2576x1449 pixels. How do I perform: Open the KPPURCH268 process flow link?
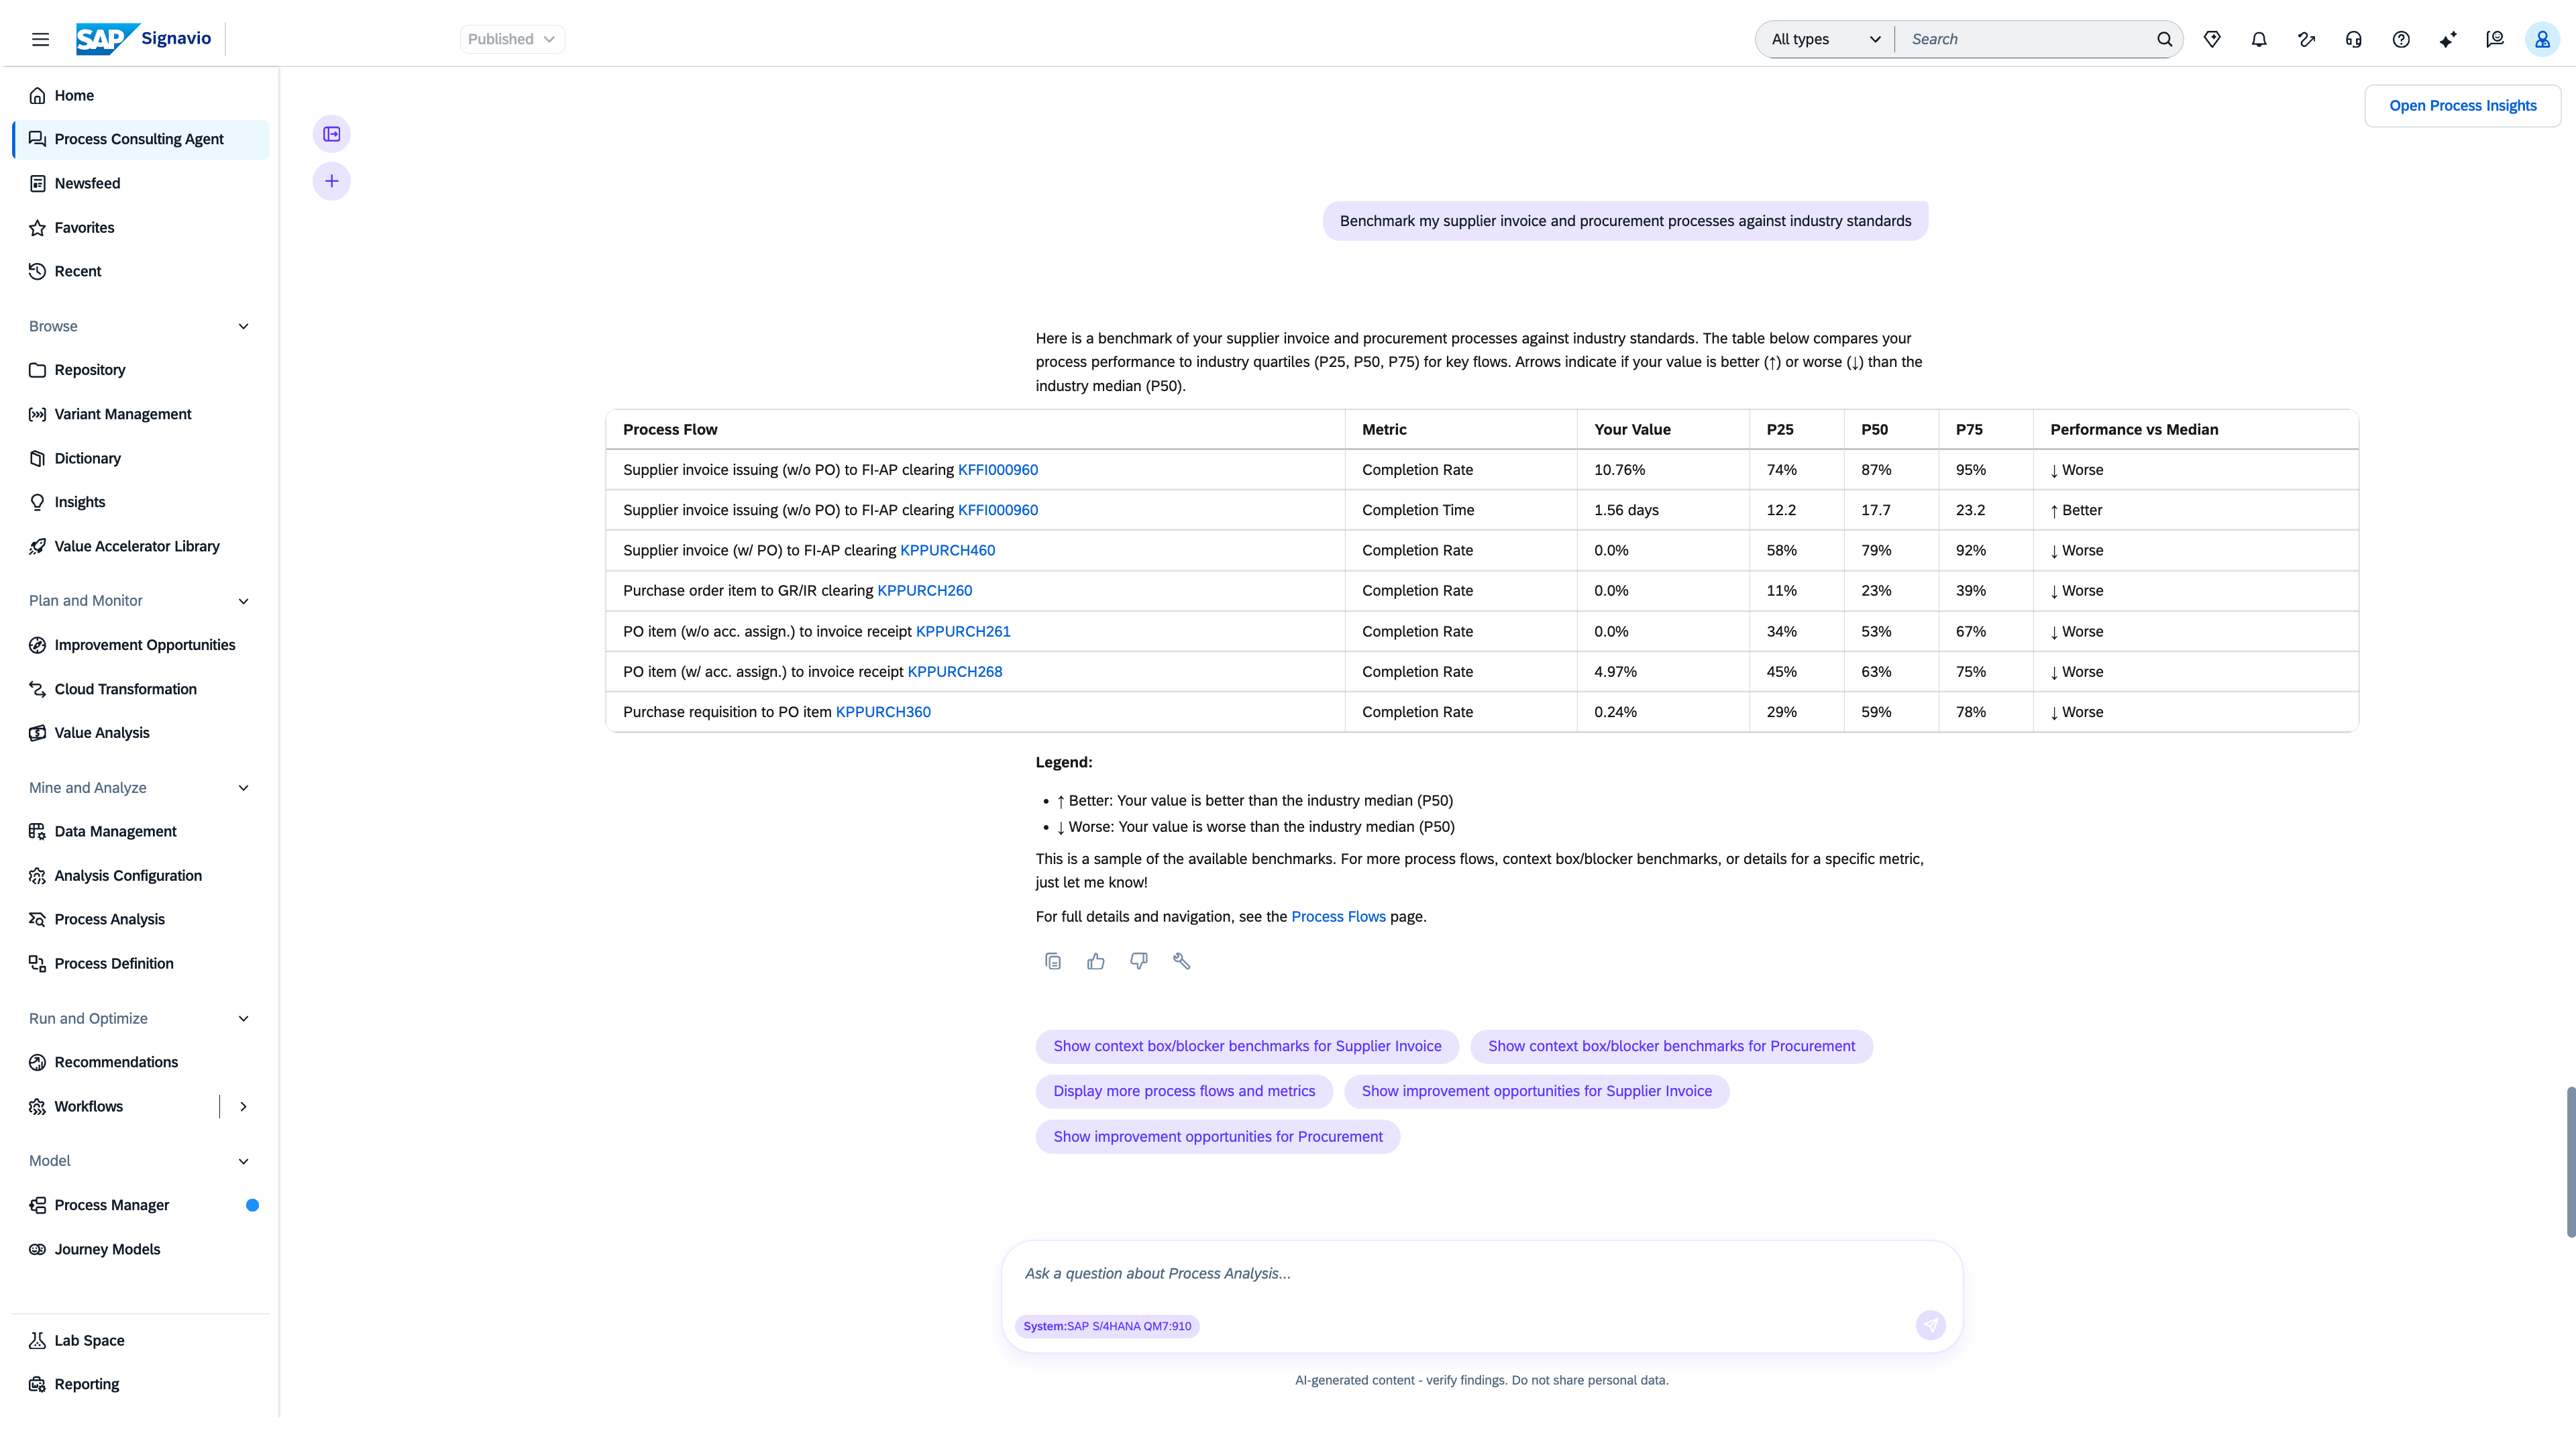click(x=954, y=671)
